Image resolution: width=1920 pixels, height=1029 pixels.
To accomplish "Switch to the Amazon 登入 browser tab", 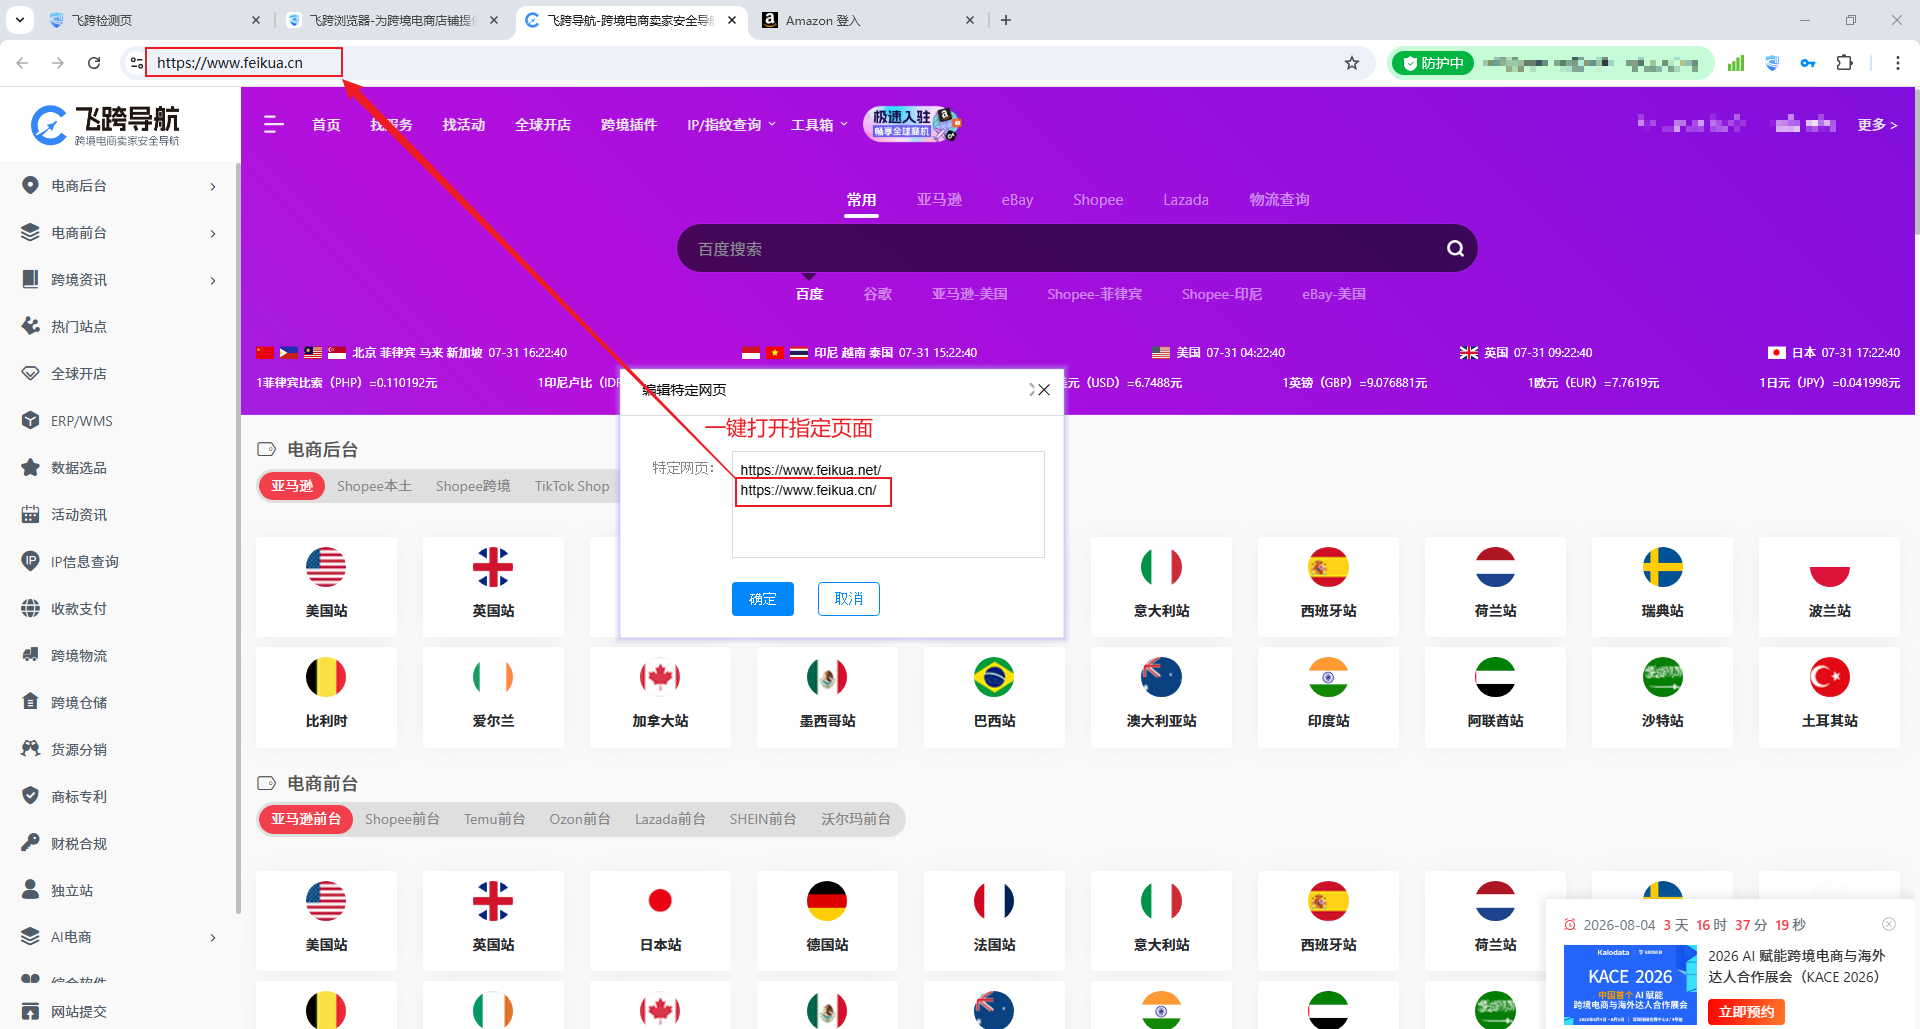I will coord(868,20).
